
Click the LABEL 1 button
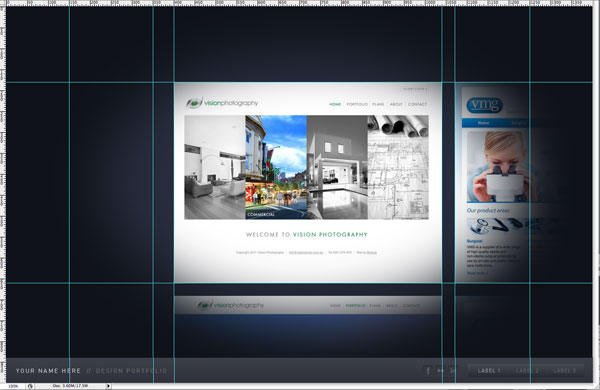pyautogui.click(x=489, y=370)
